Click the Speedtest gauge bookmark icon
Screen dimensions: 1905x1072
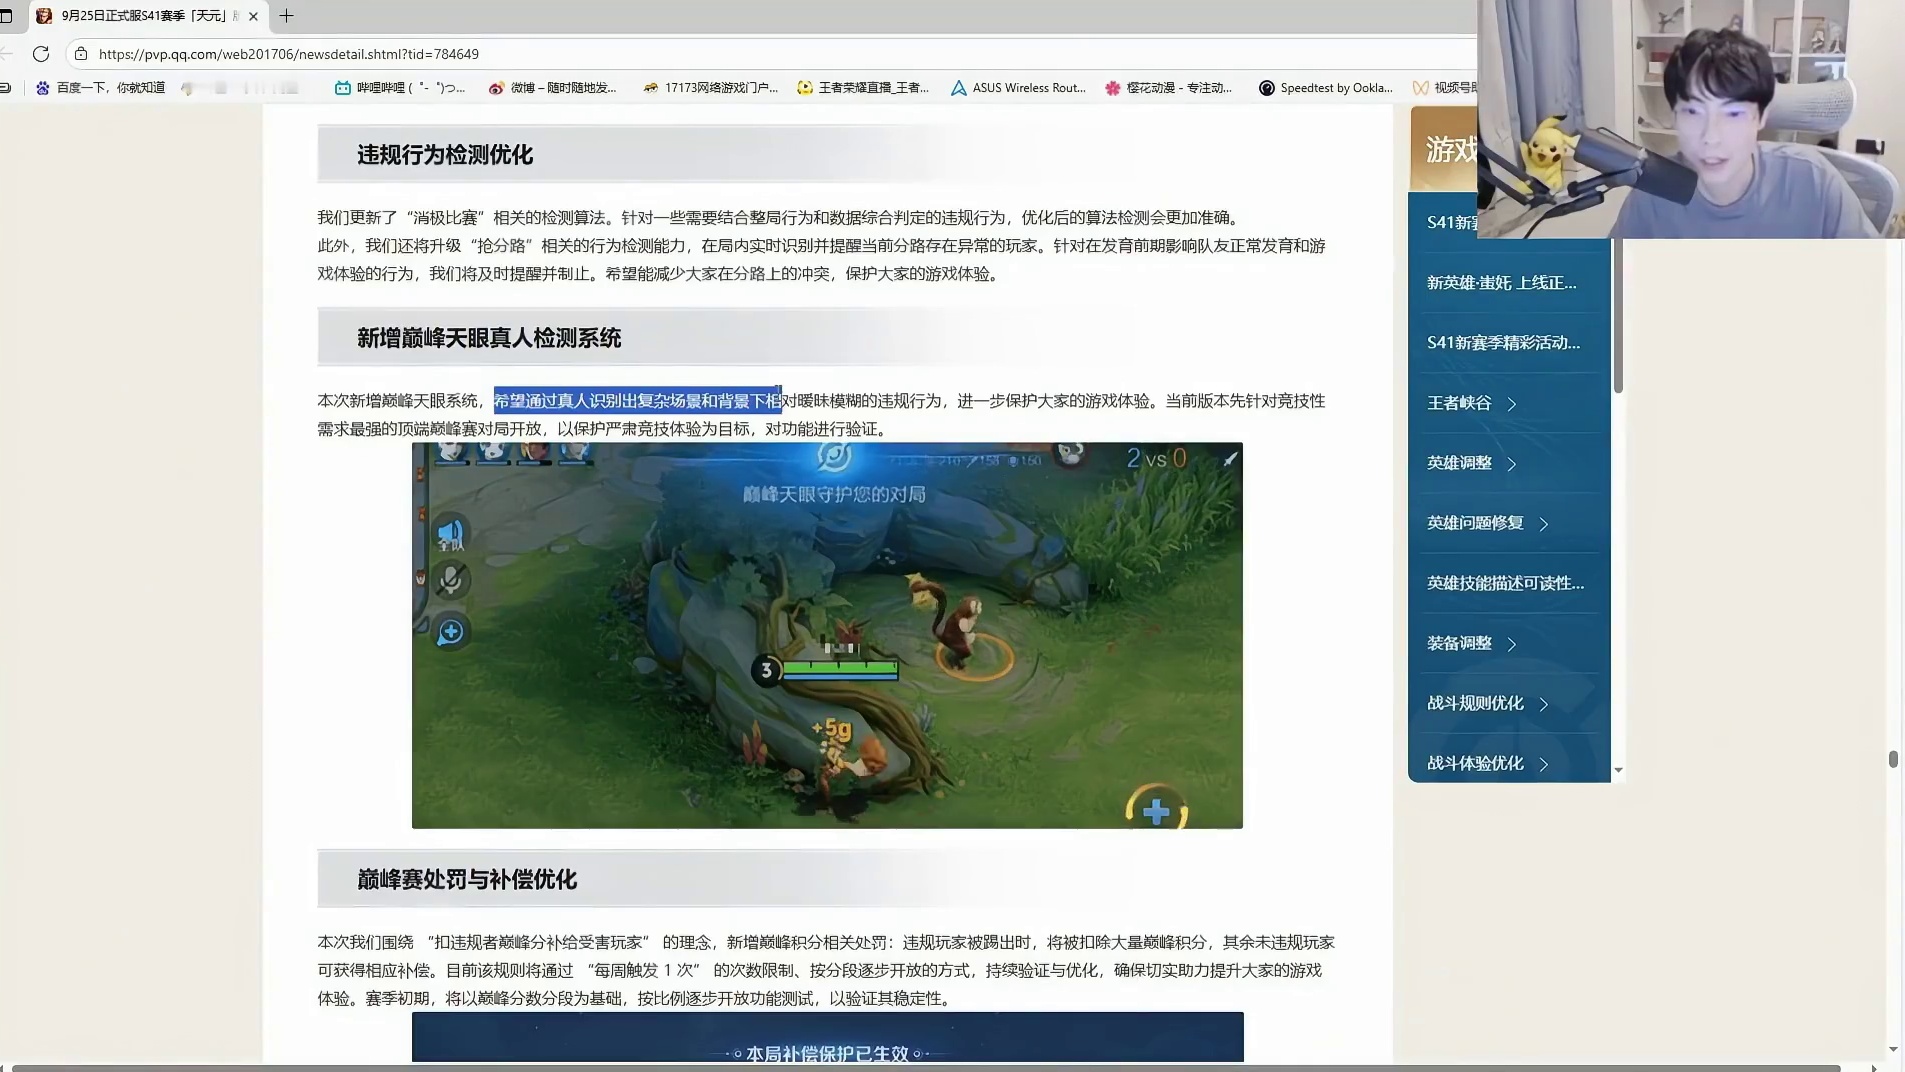1266,88
